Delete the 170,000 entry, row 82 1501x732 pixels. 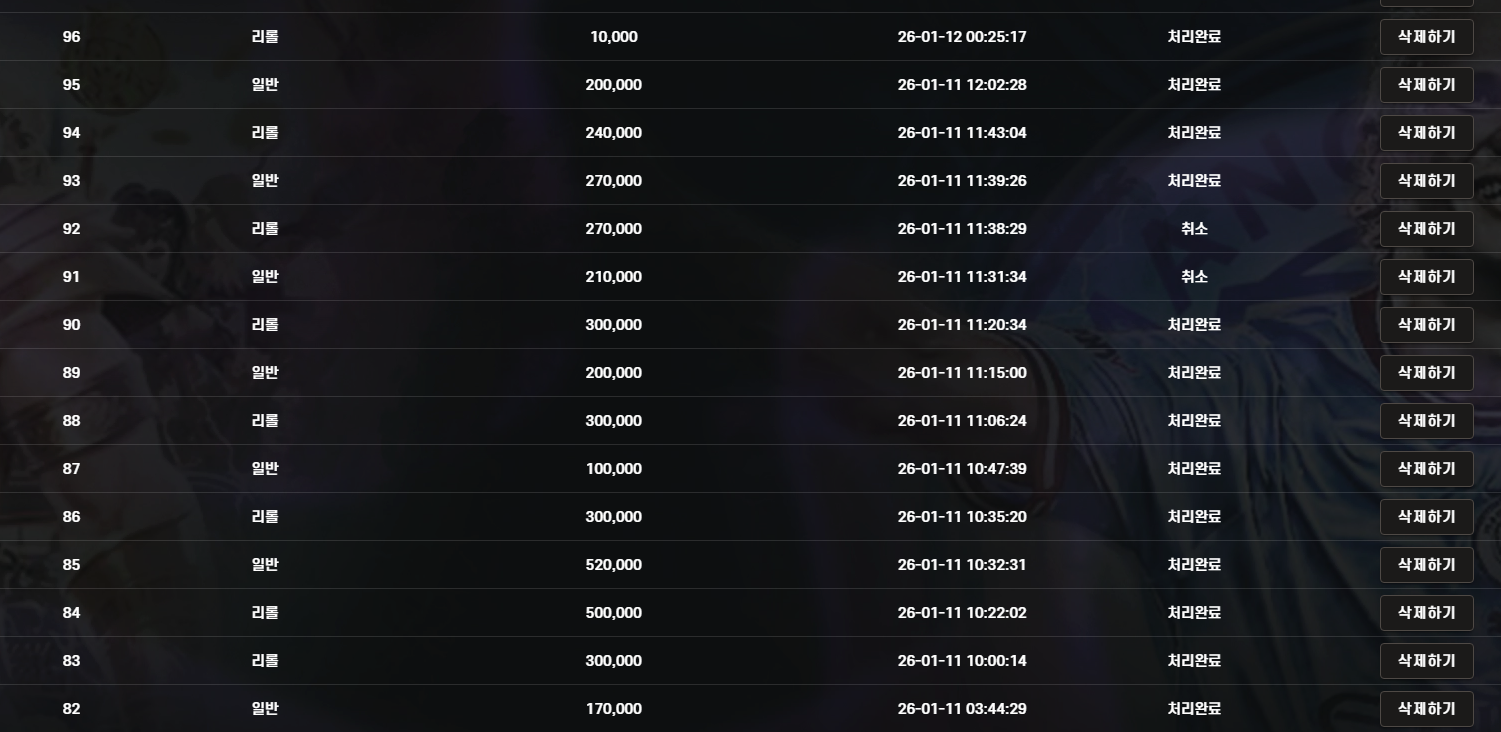[1426, 709]
